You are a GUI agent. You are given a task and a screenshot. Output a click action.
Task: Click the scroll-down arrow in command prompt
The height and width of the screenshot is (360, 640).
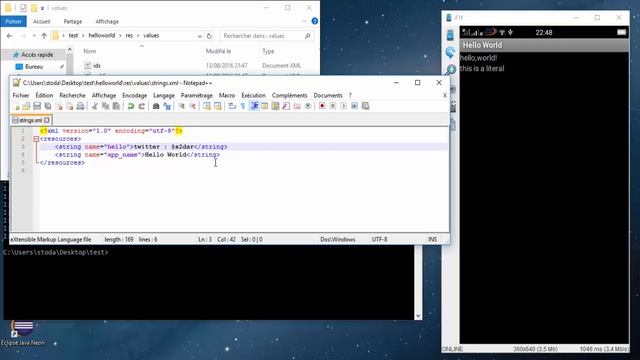tap(418, 316)
